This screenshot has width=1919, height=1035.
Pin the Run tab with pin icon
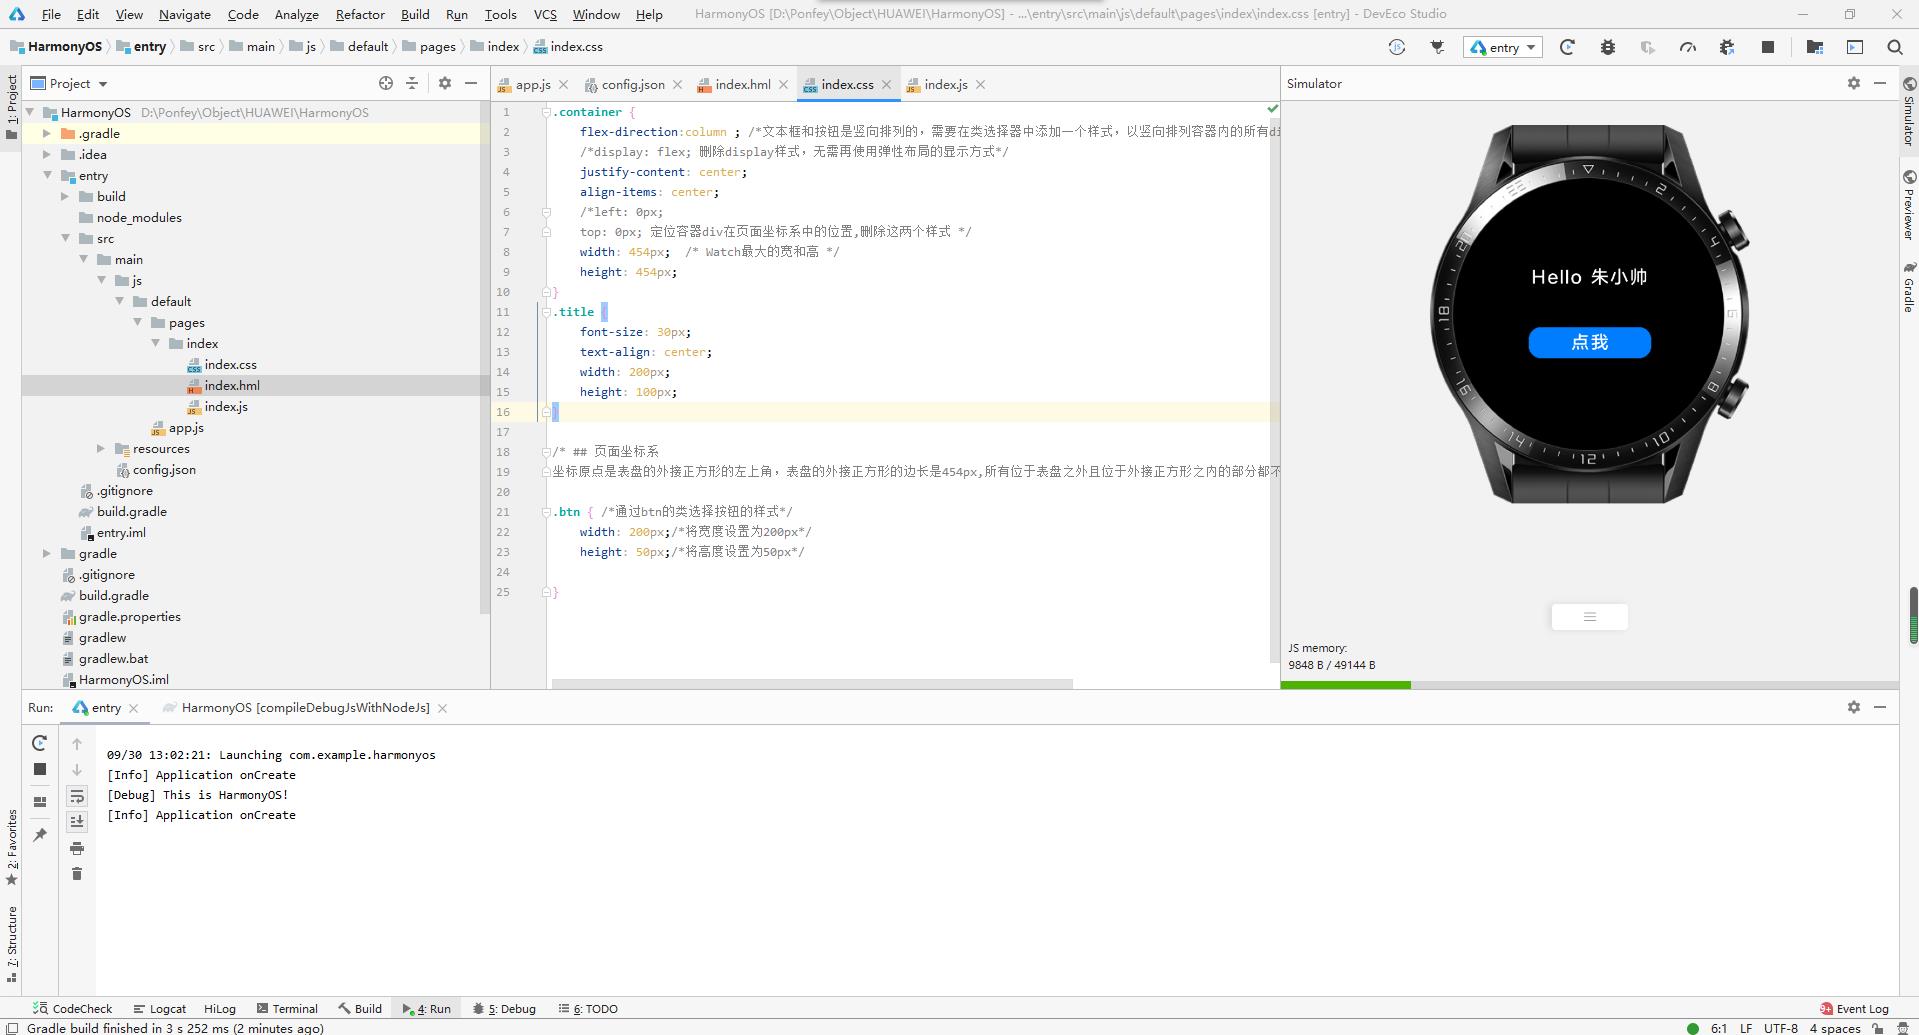point(40,835)
